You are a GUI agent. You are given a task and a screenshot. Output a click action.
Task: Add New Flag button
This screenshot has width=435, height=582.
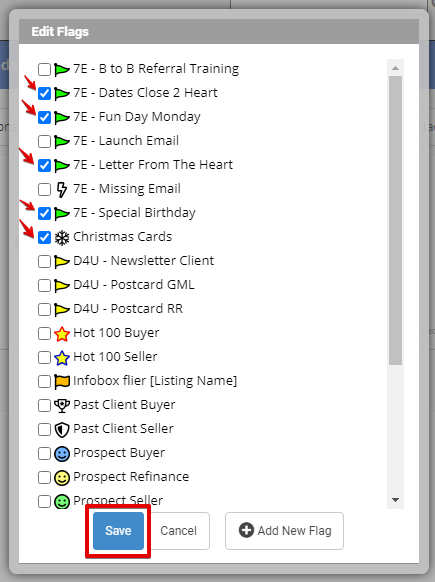tap(284, 531)
